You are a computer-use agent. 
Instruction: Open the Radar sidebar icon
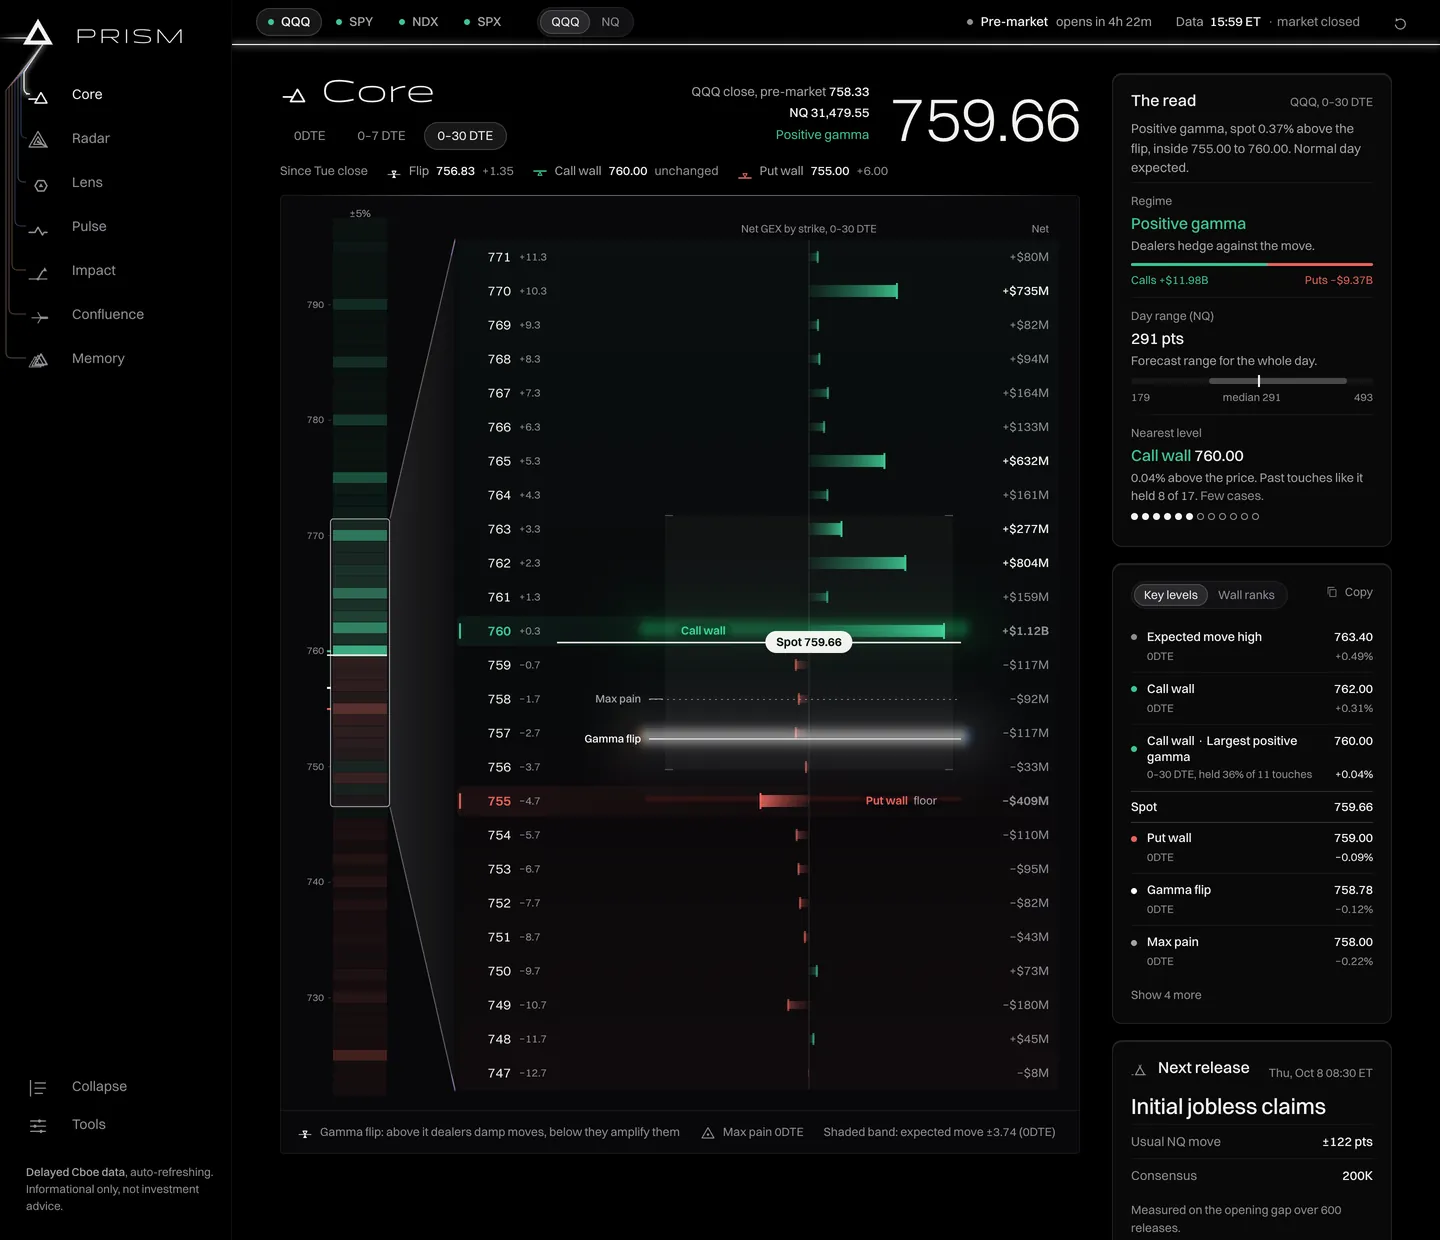pos(39,139)
